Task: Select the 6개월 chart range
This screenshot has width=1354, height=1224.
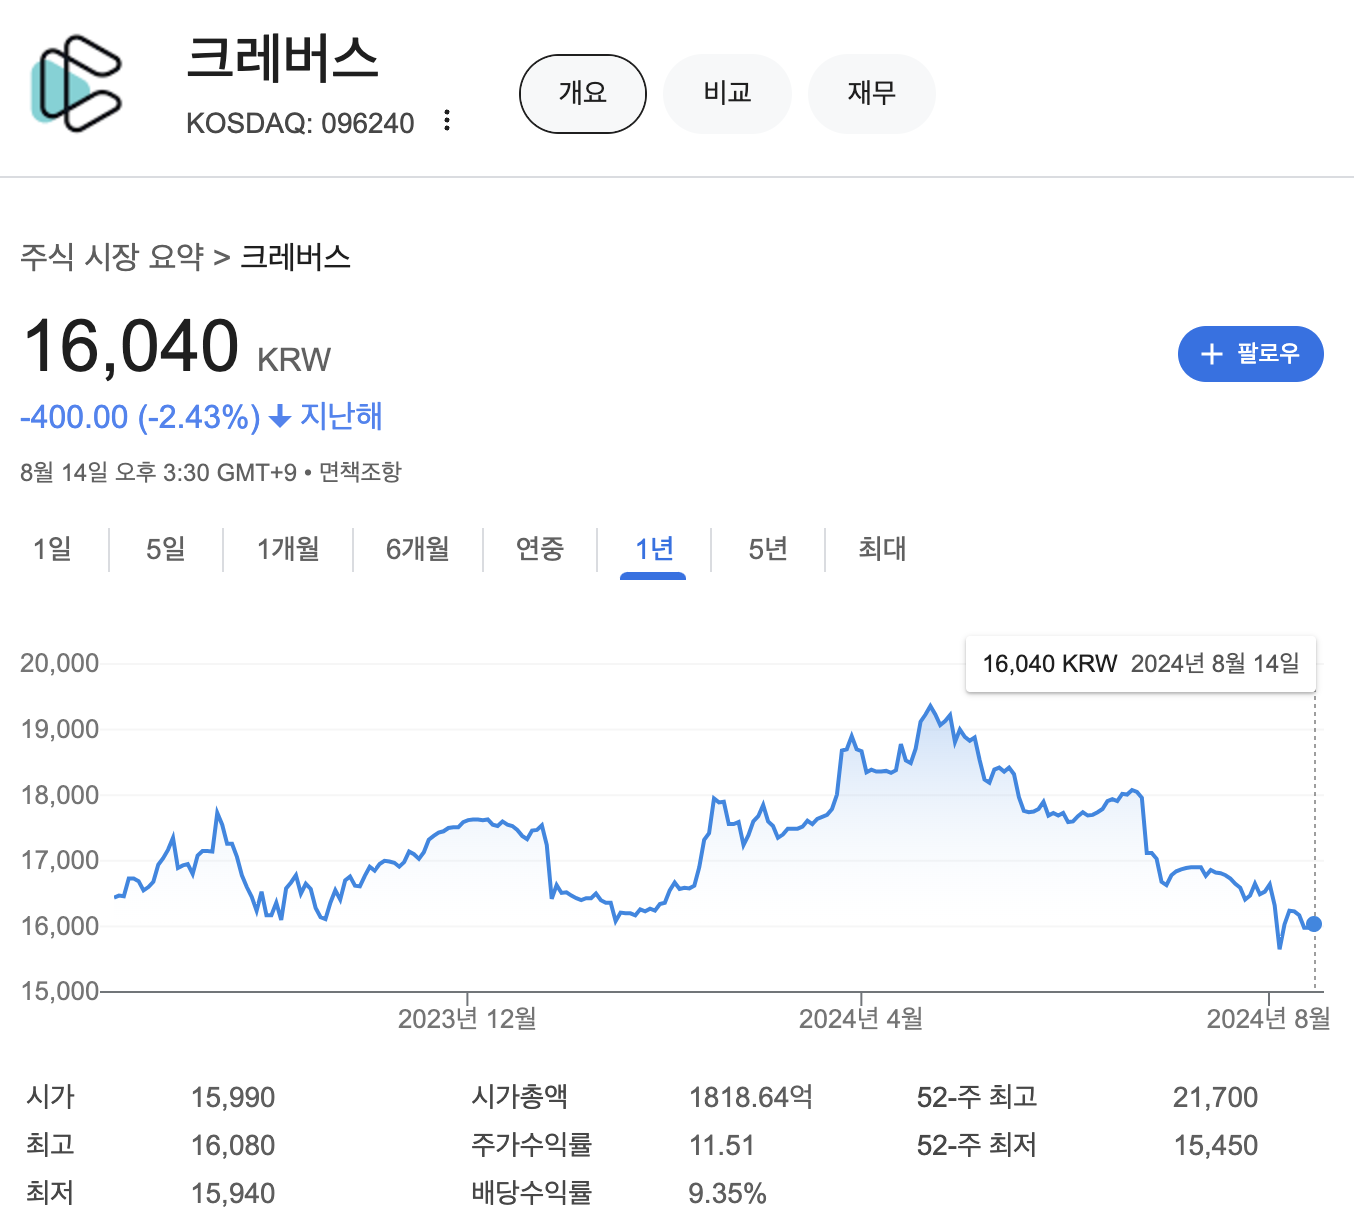Action: coord(418,549)
